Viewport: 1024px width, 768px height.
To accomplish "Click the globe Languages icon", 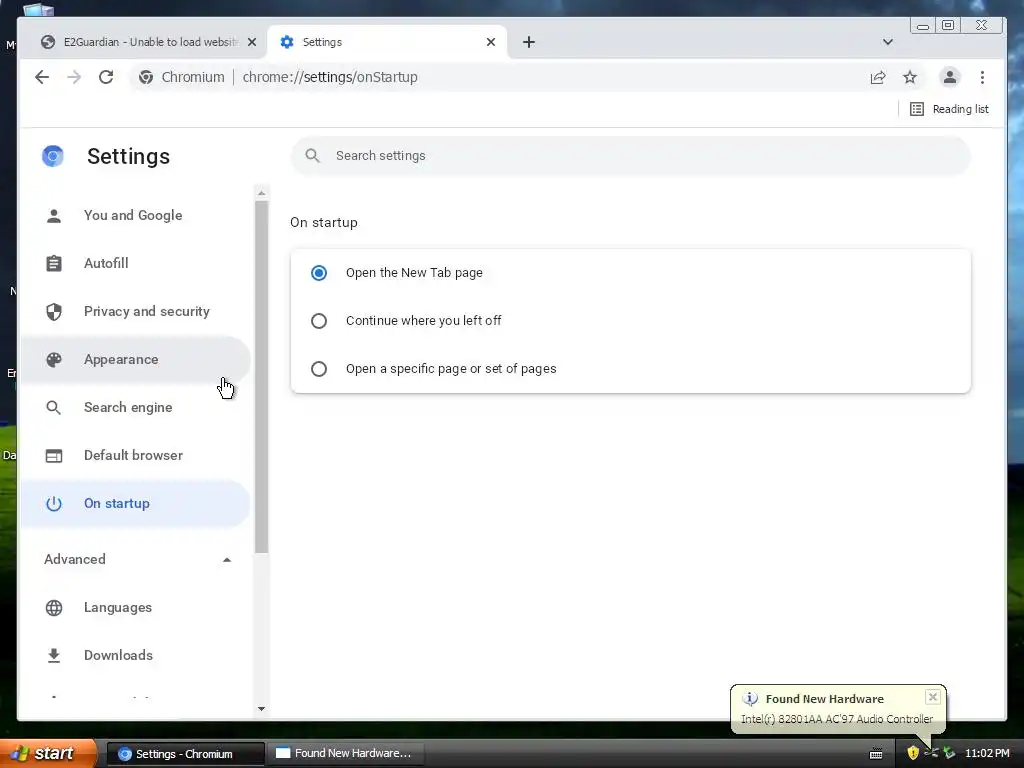I will click(54, 607).
